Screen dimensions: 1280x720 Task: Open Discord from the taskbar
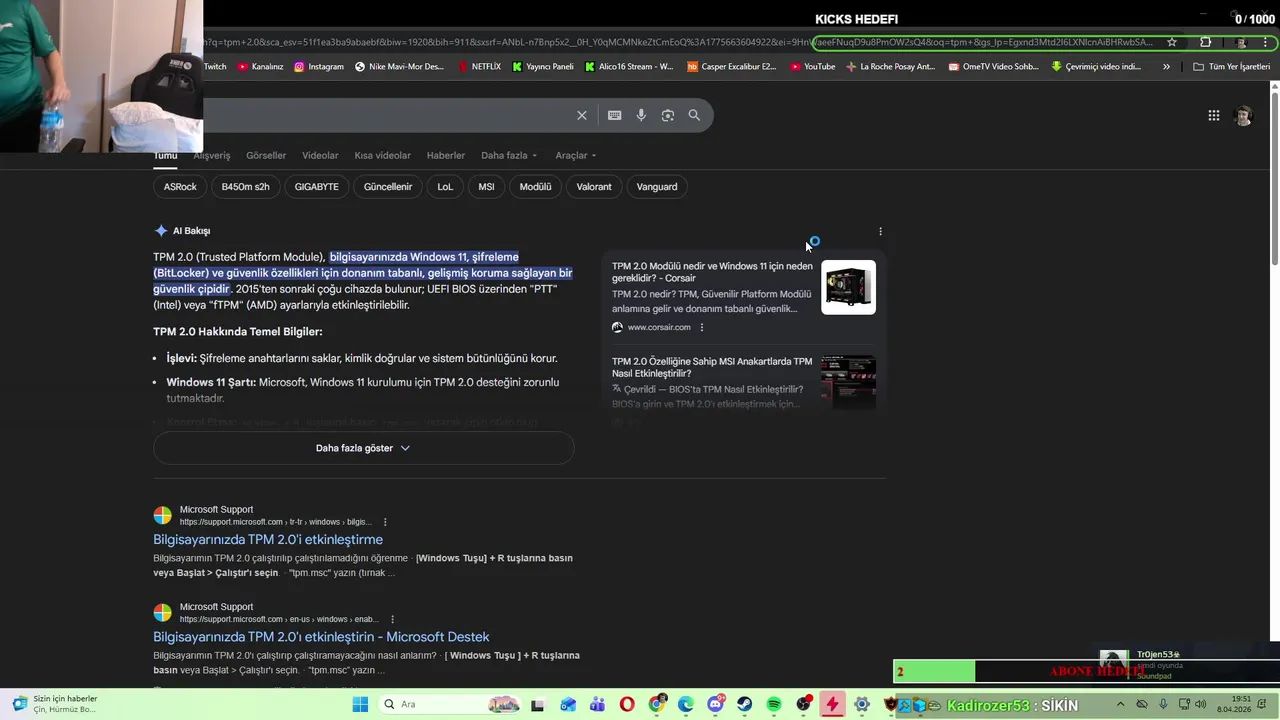715,704
